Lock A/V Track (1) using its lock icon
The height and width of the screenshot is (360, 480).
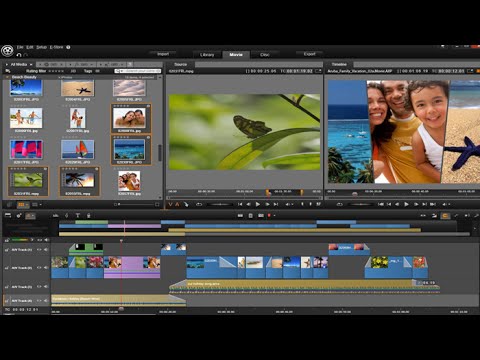7,249
